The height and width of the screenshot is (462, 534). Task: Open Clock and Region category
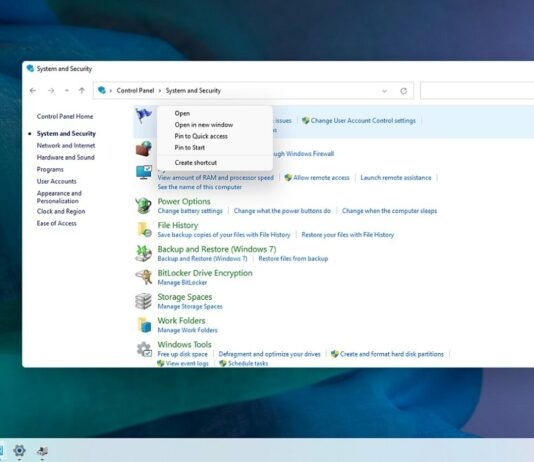click(61, 211)
